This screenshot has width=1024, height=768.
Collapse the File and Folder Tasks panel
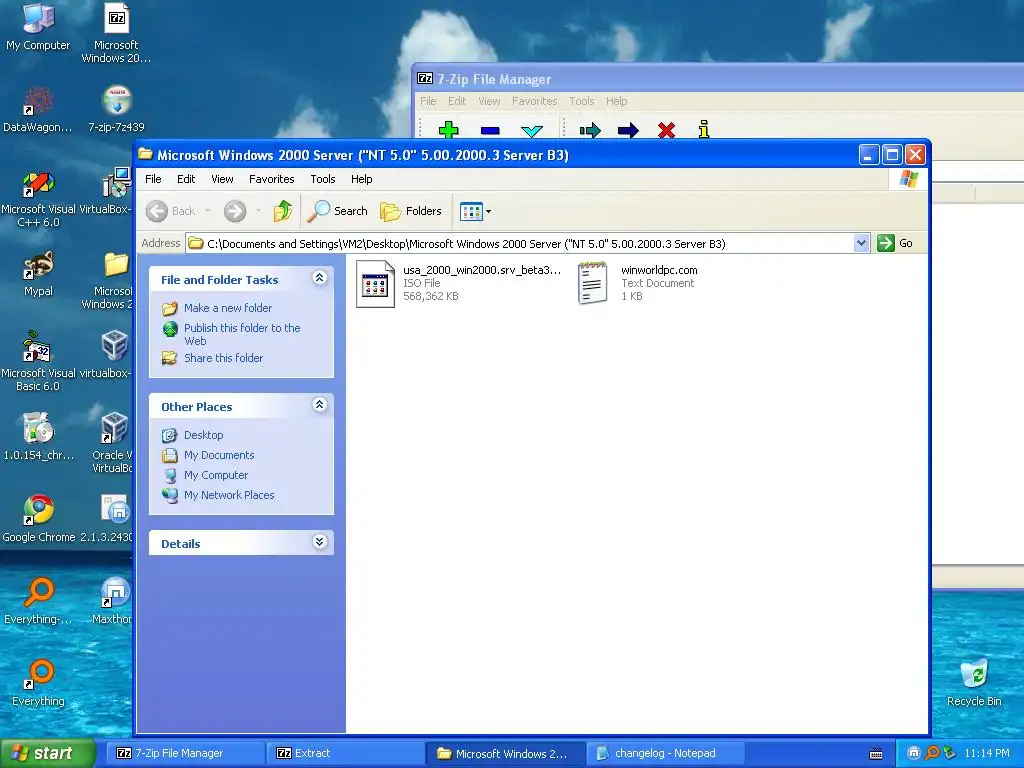point(319,278)
